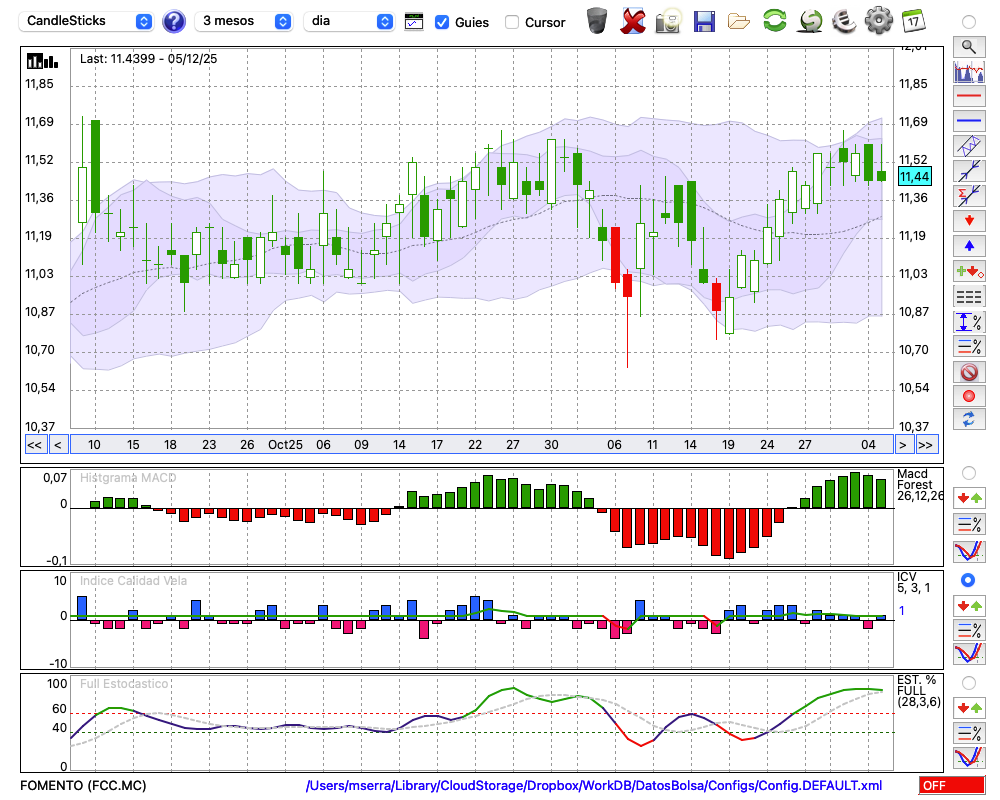1000x800 pixels.
Task: Click the ICV 5, 3, 1 label
Action: tap(913, 582)
